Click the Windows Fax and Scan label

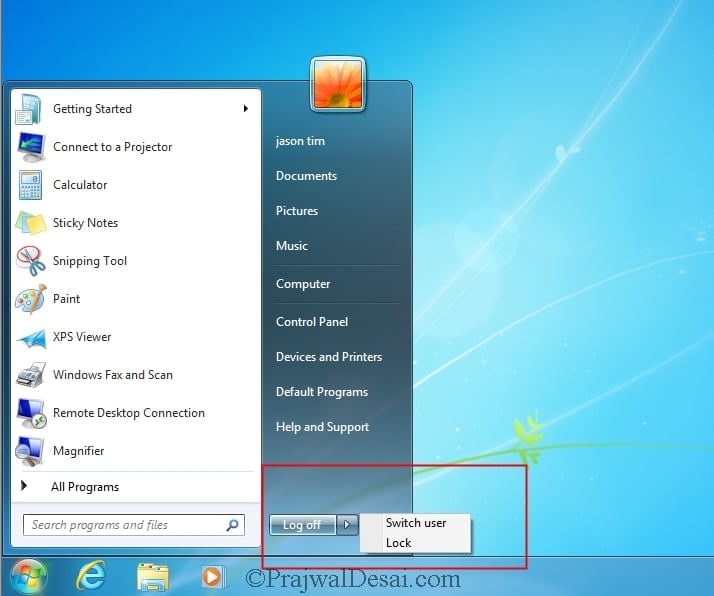[x=112, y=375]
